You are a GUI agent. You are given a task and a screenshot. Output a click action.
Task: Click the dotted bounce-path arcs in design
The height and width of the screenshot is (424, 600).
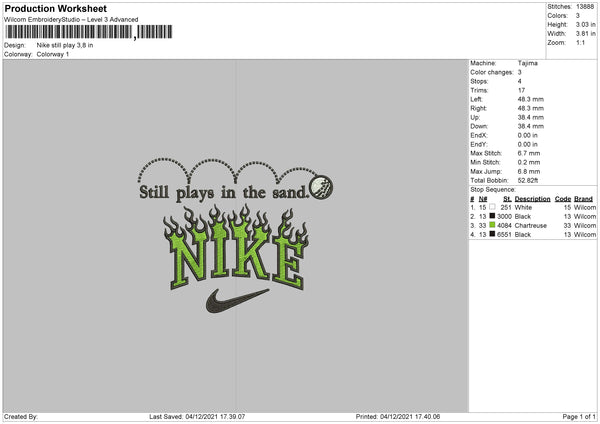[227, 170]
